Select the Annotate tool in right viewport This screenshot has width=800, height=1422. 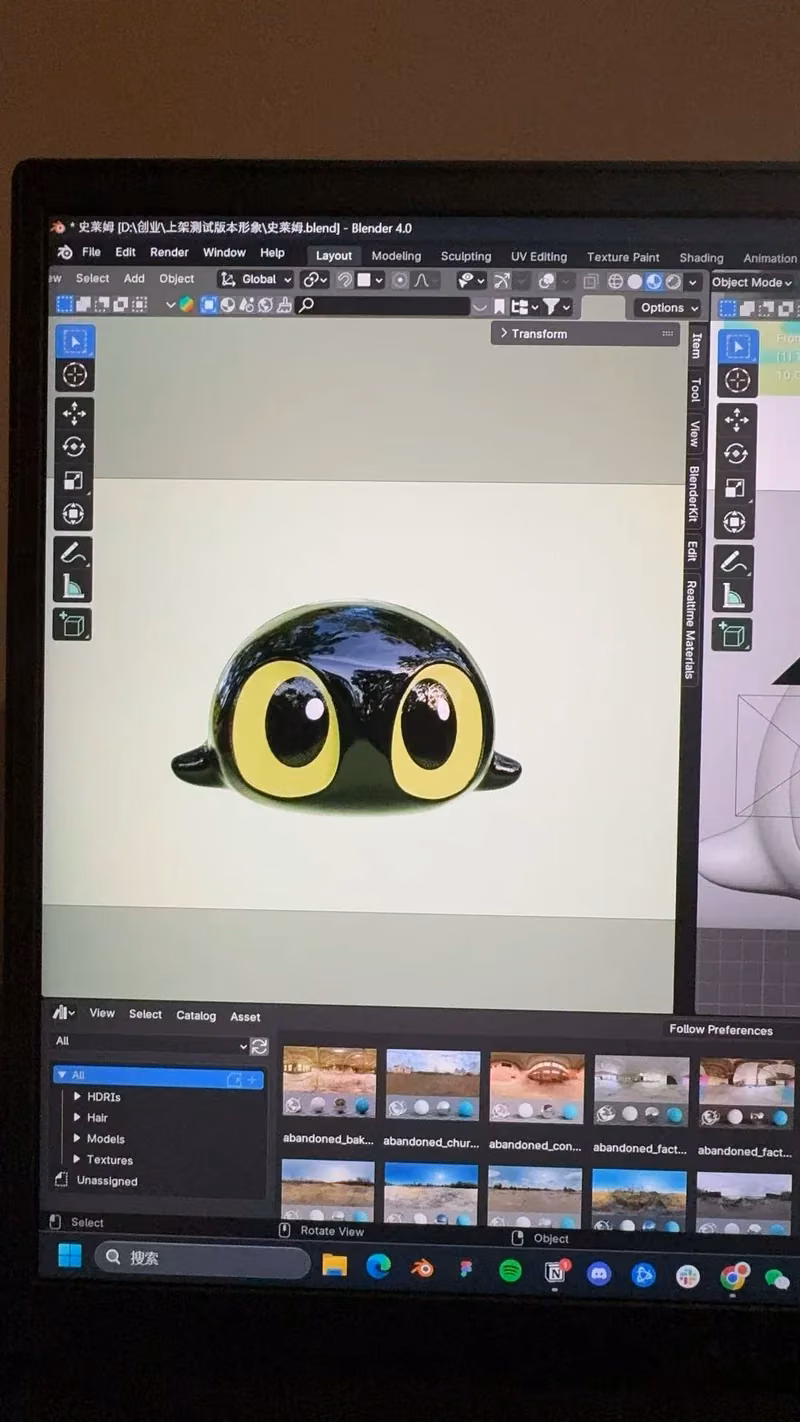pos(735,562)
